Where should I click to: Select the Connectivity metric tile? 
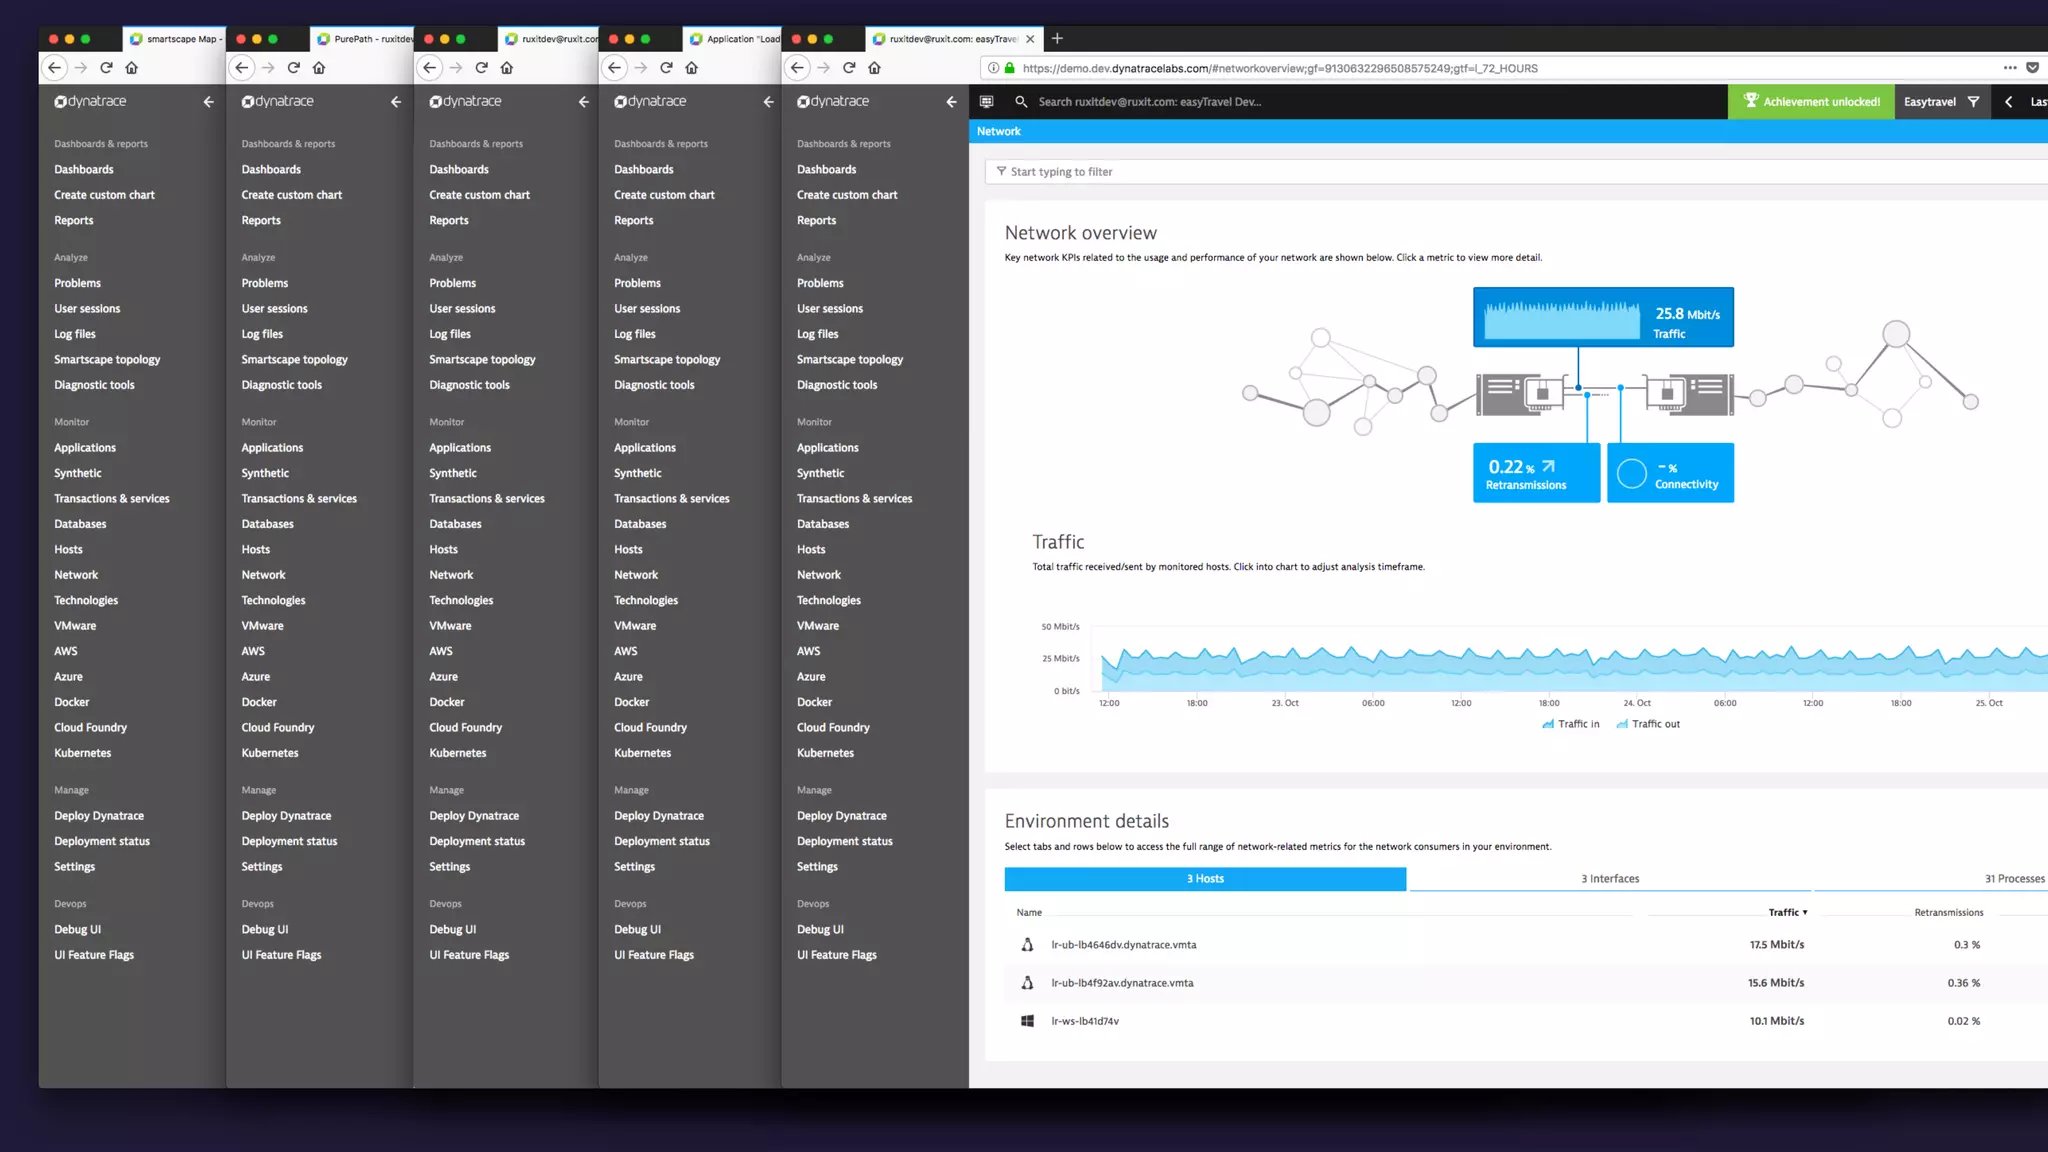click(x=1670, y=473)
